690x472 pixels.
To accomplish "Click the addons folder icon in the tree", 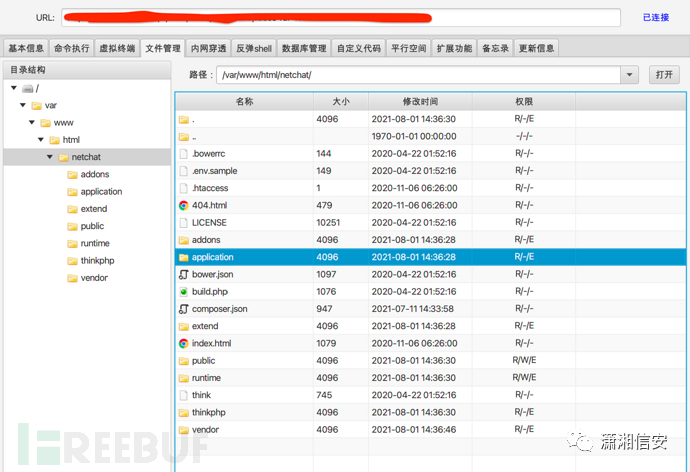I will [x=72, y=175].
